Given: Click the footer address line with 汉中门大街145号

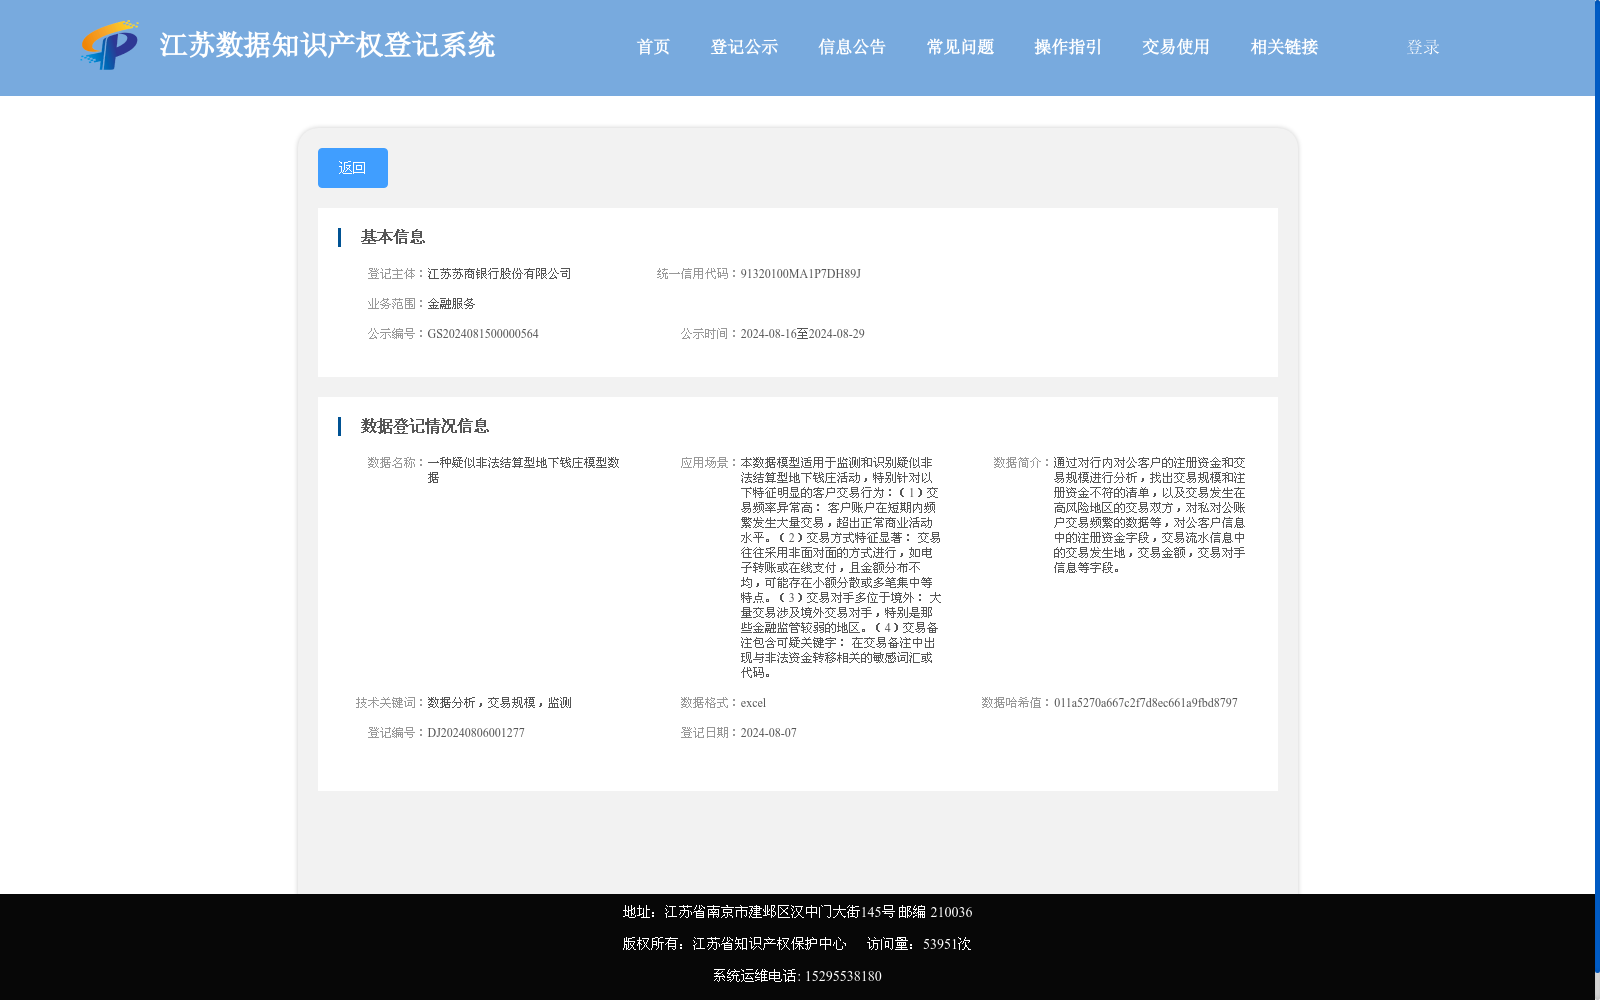Looking at the screenshot, I should click(797, 912).
